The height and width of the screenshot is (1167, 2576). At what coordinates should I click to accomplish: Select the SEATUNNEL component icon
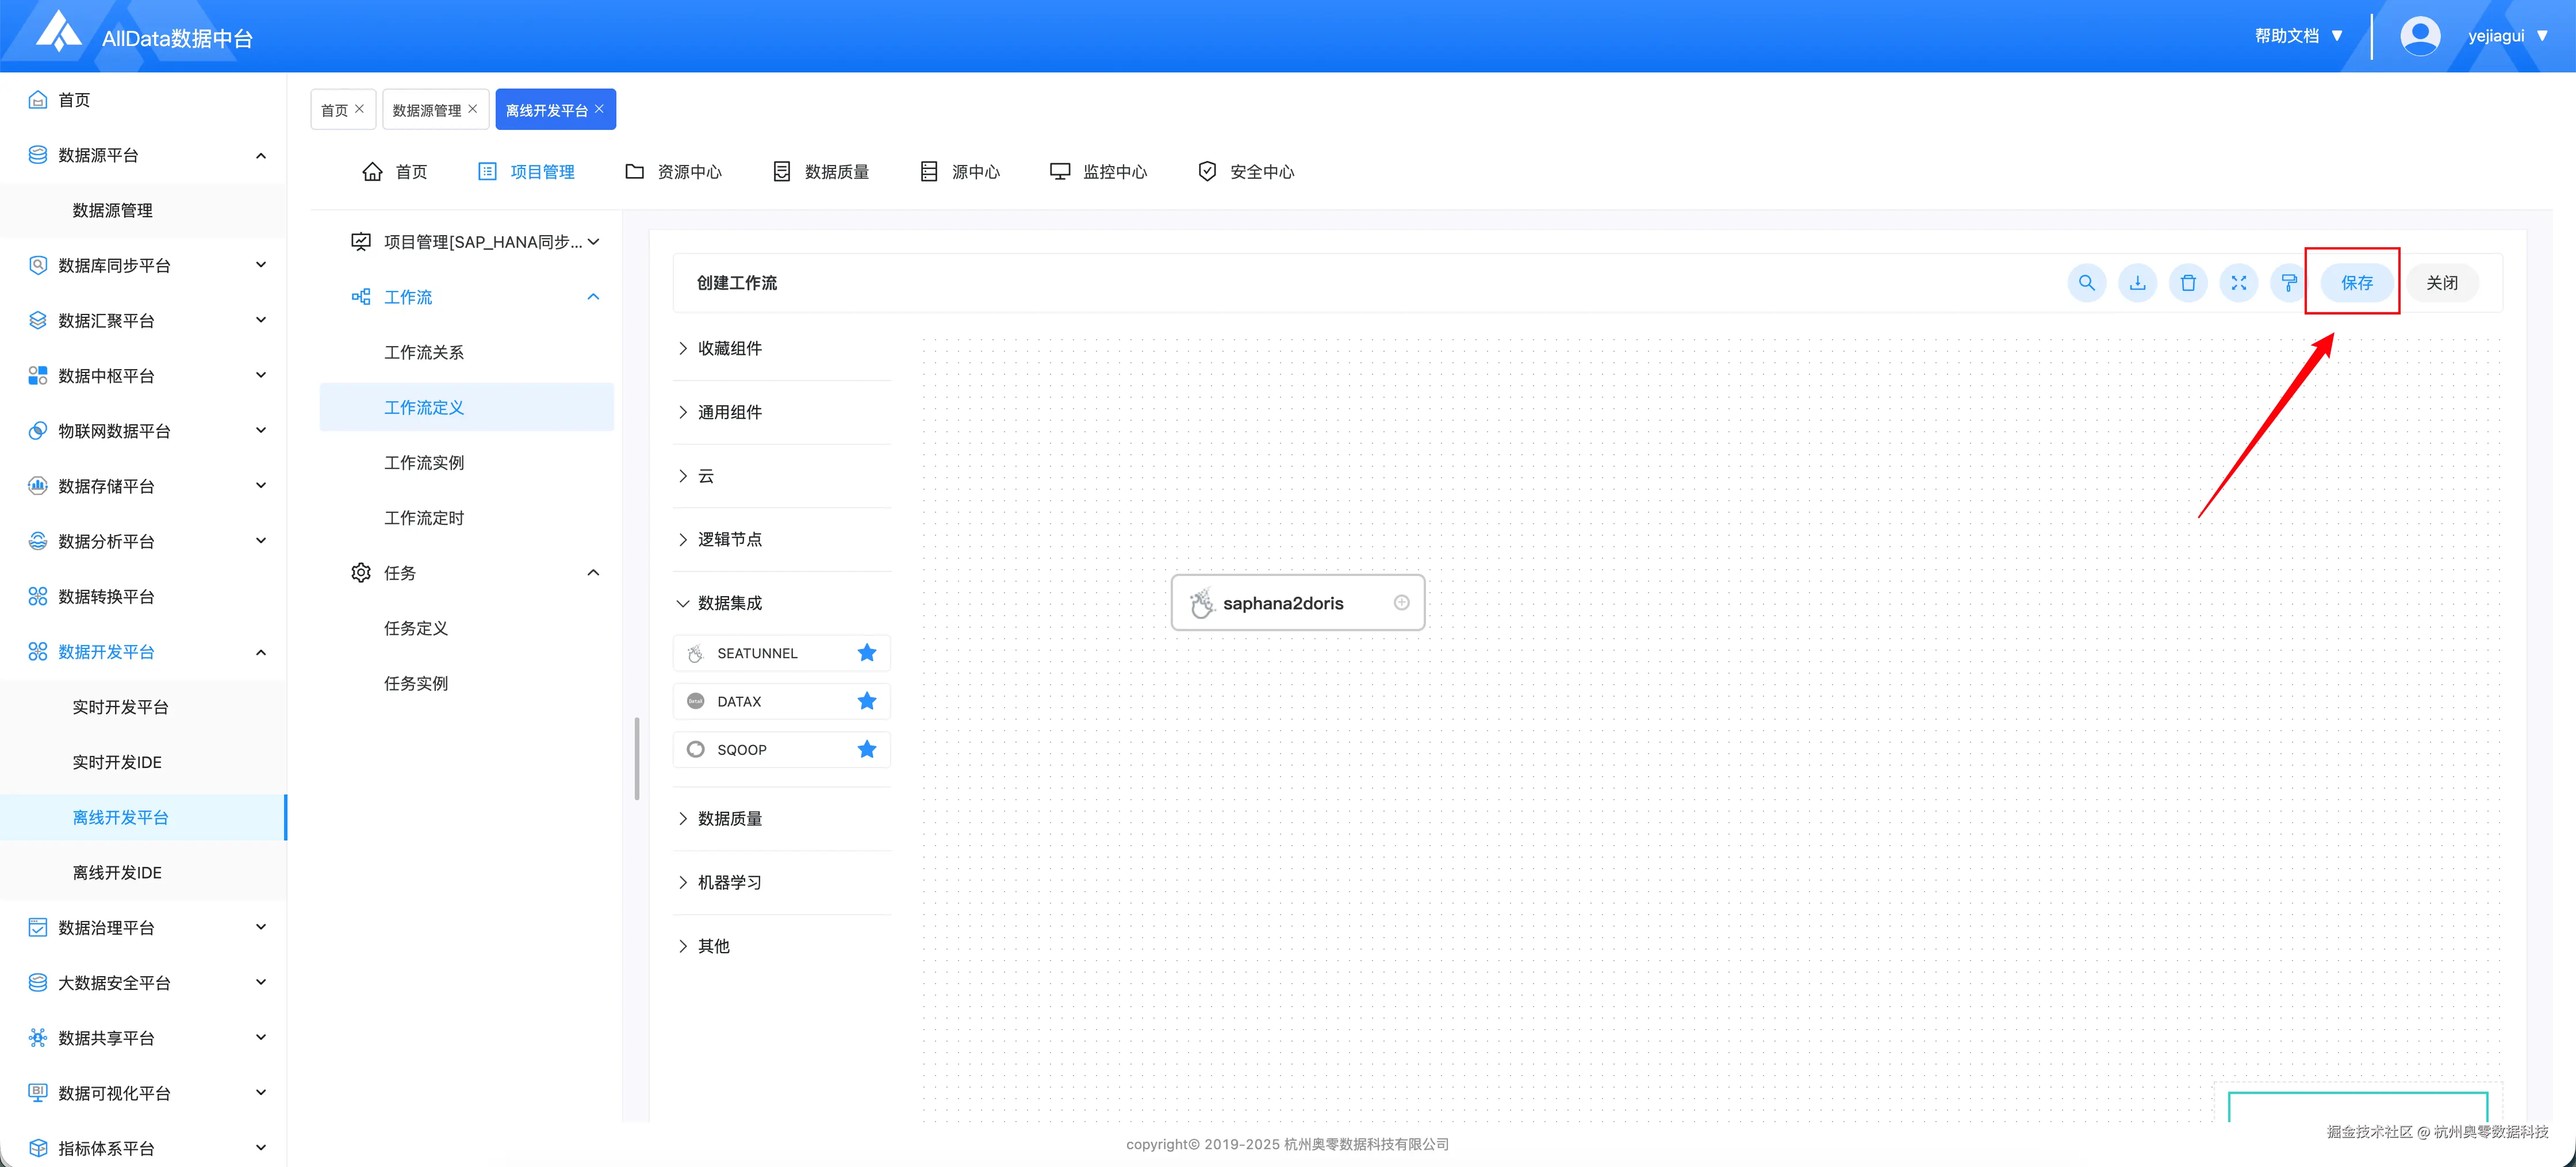(696, 653)
